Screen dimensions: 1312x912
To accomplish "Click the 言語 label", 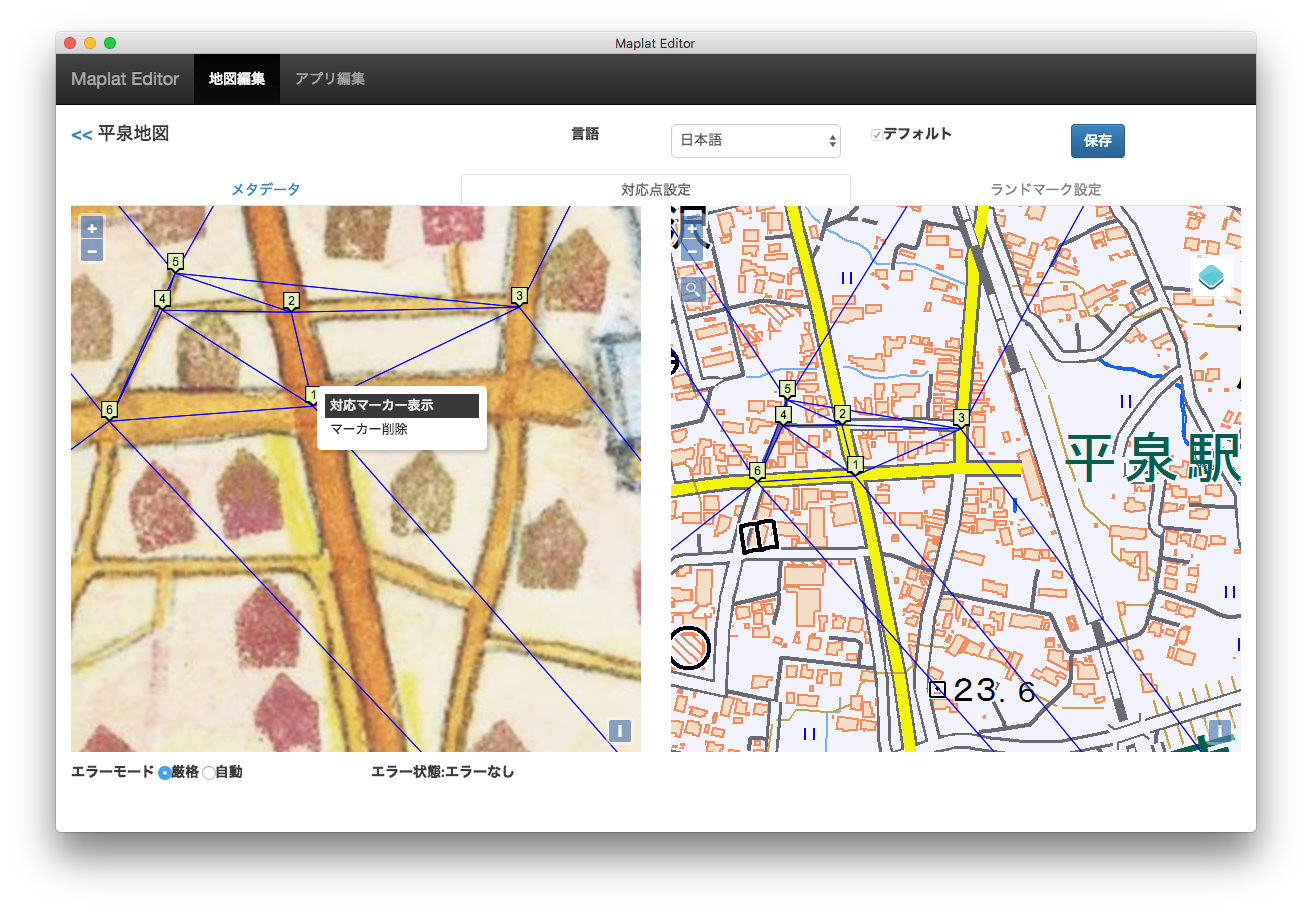I will coord(585,134).
